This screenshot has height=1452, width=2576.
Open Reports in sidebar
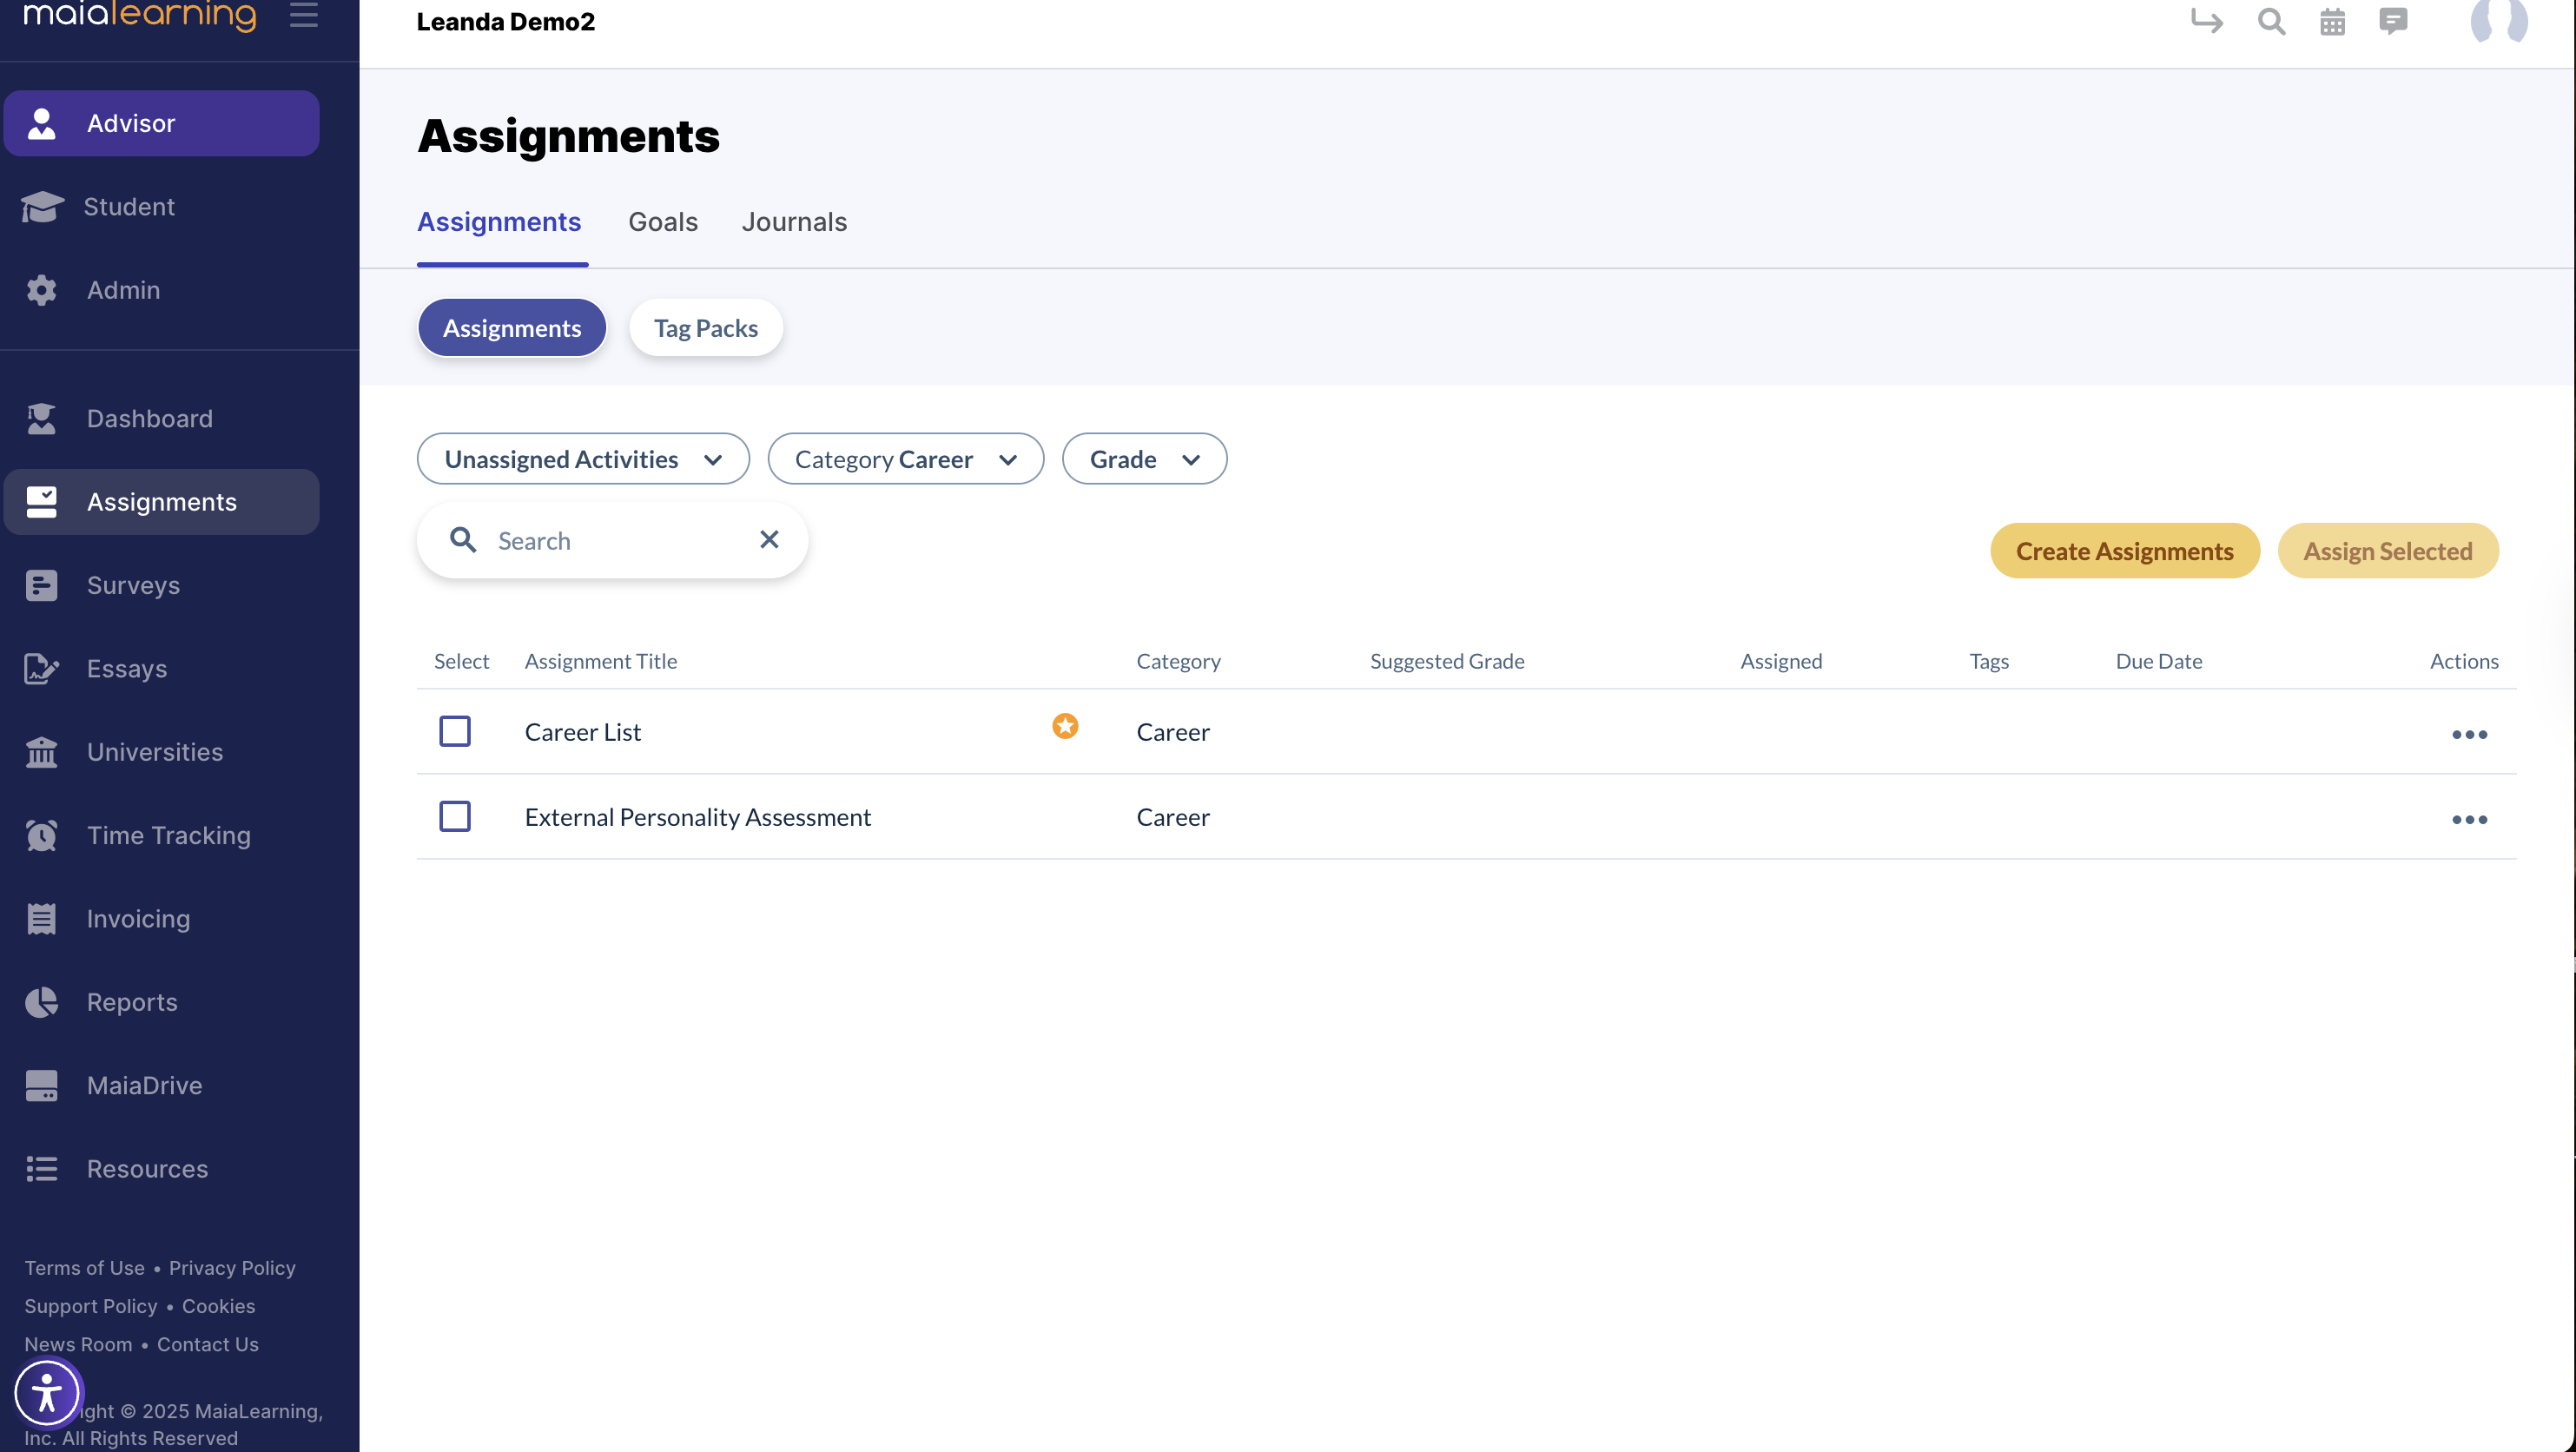pos(162,1002)
